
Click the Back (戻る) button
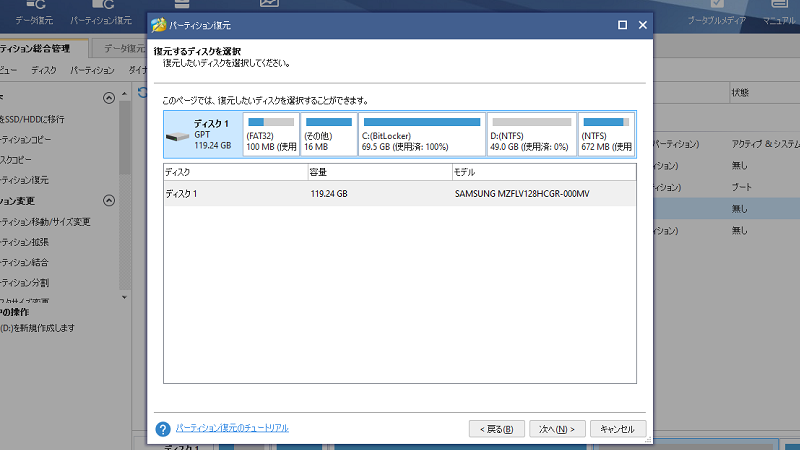(496, 429)
